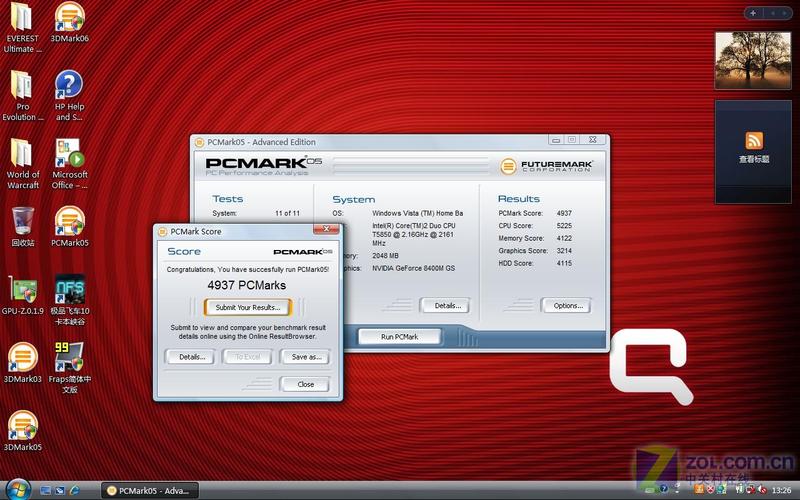Click the Submit Your Results button
800x500 pixels.
pyautogui.click(x=248, y=308)
